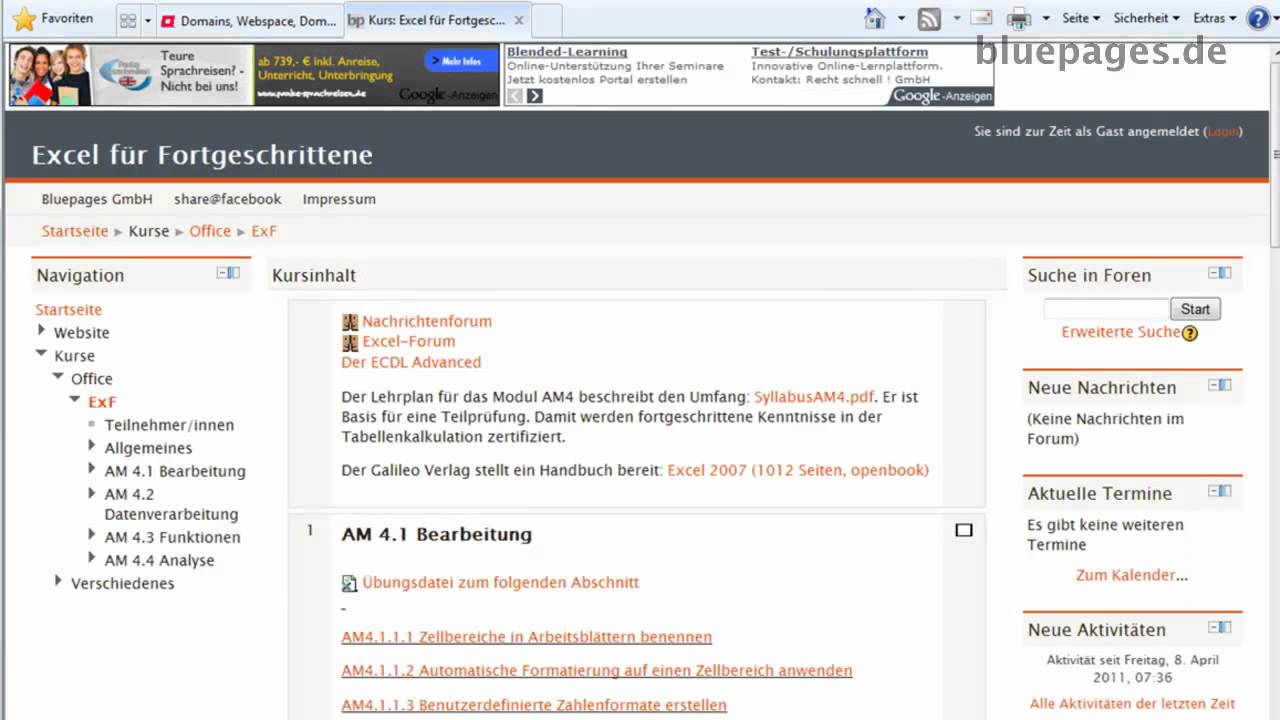Hide the Neue Aktivitäten block

1213,627
